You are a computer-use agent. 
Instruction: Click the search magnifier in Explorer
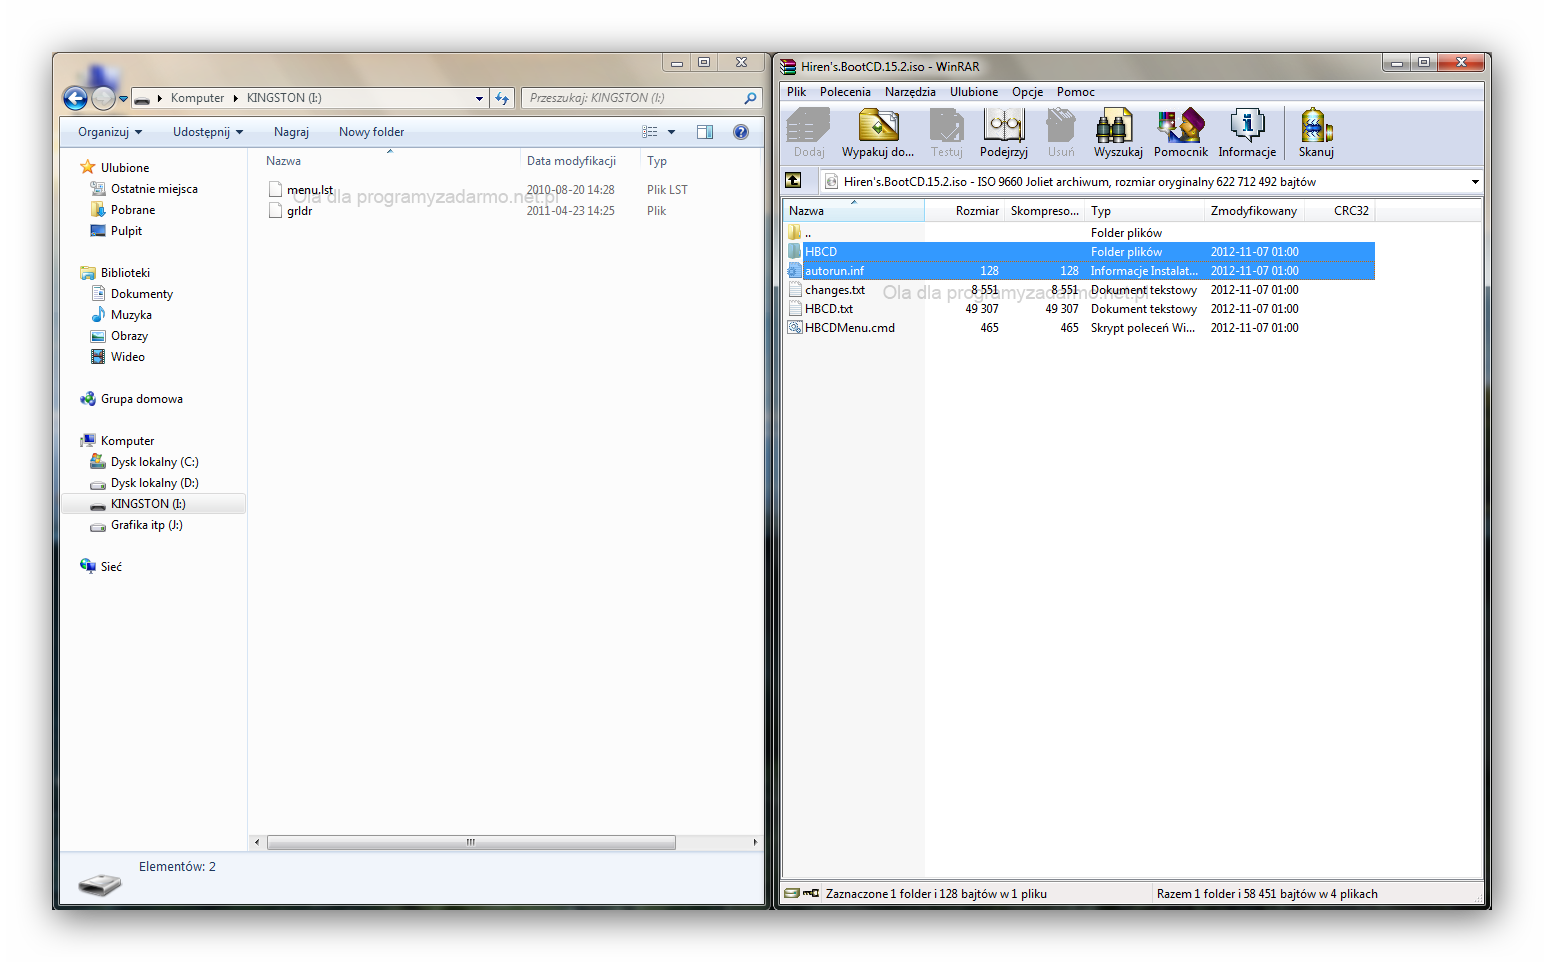pyautogui.click(x=750, y=98)
